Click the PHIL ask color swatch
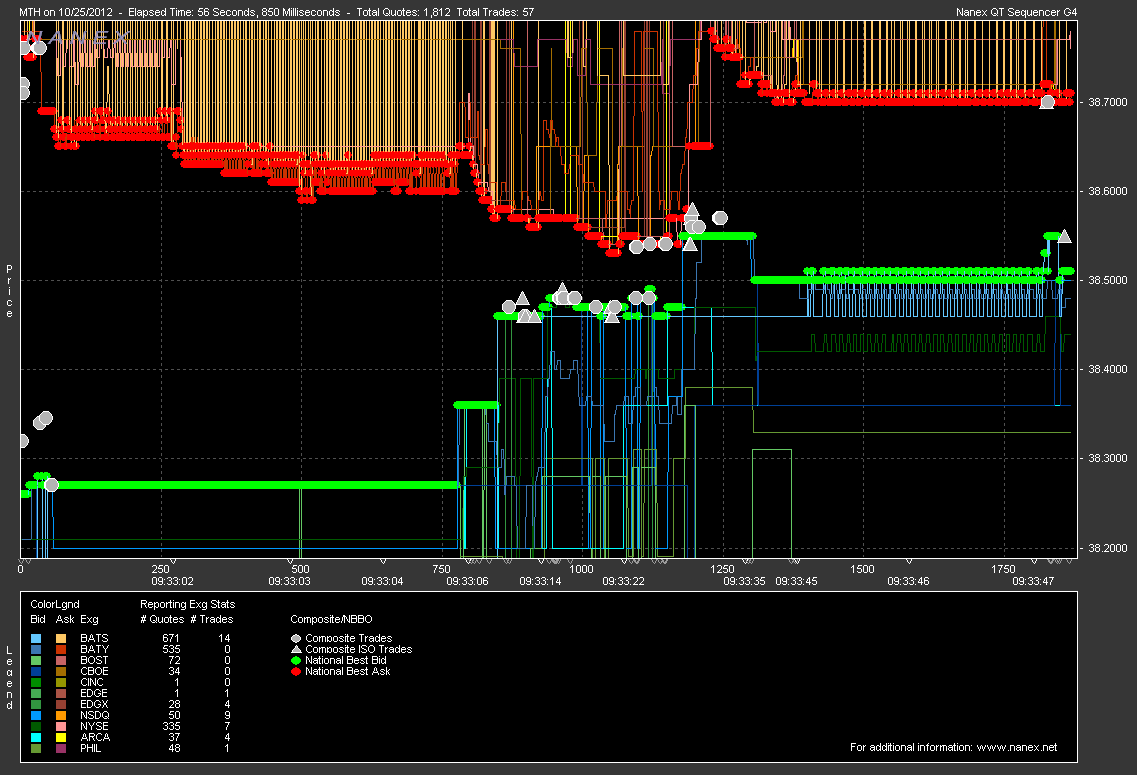This screenshot has height=775, width=1137. tap(61, 748)
